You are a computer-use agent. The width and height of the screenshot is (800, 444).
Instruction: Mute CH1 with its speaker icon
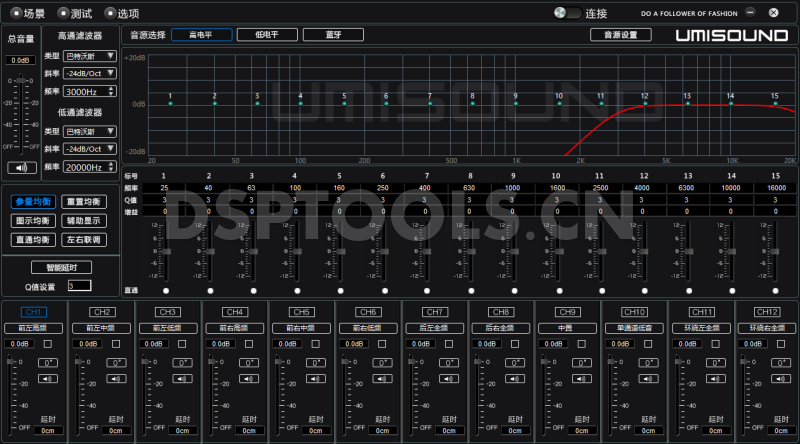point(47,379)
